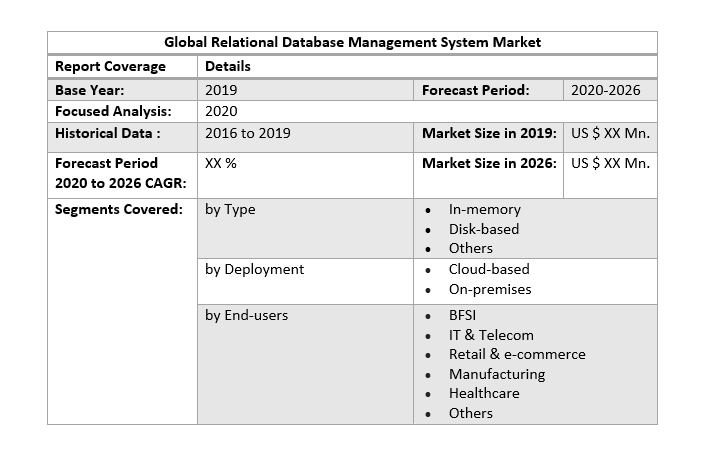
Task: Click the Market Size in 2026 label
Action: point(489,163)
